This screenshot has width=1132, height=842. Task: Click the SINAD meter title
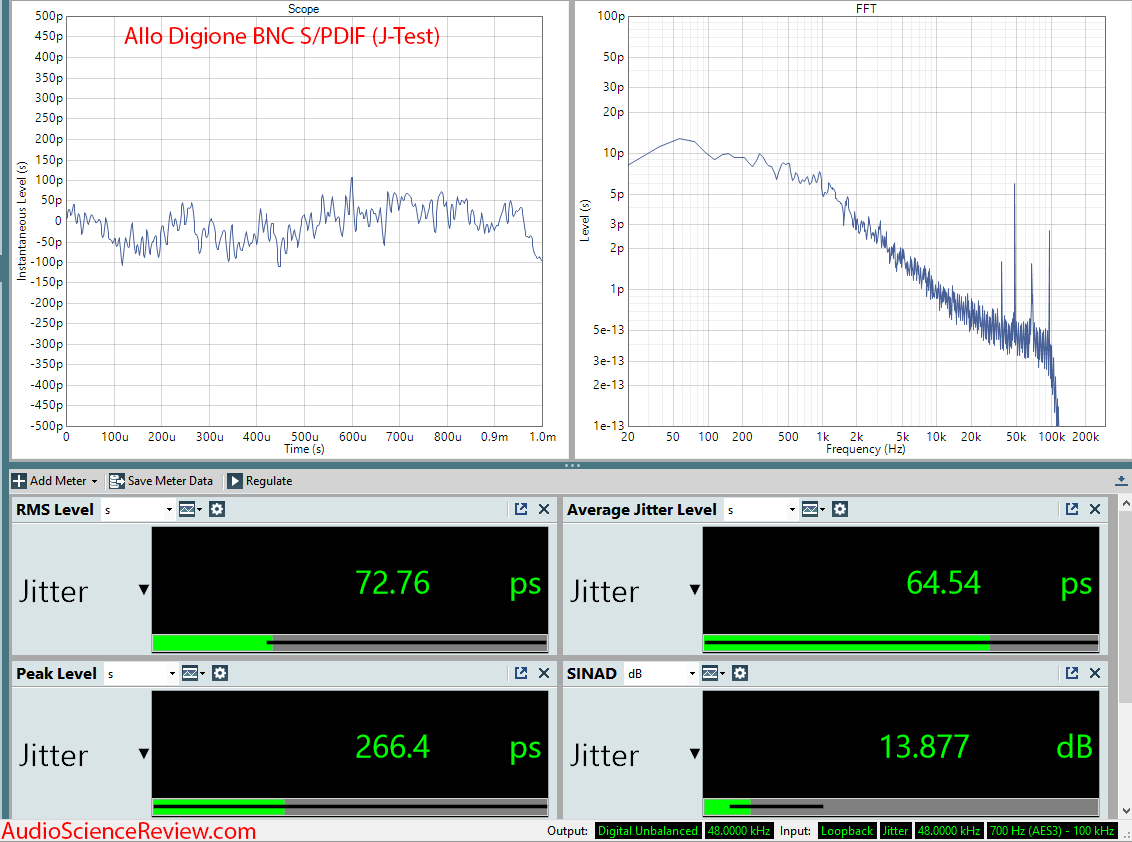point(591,674)
